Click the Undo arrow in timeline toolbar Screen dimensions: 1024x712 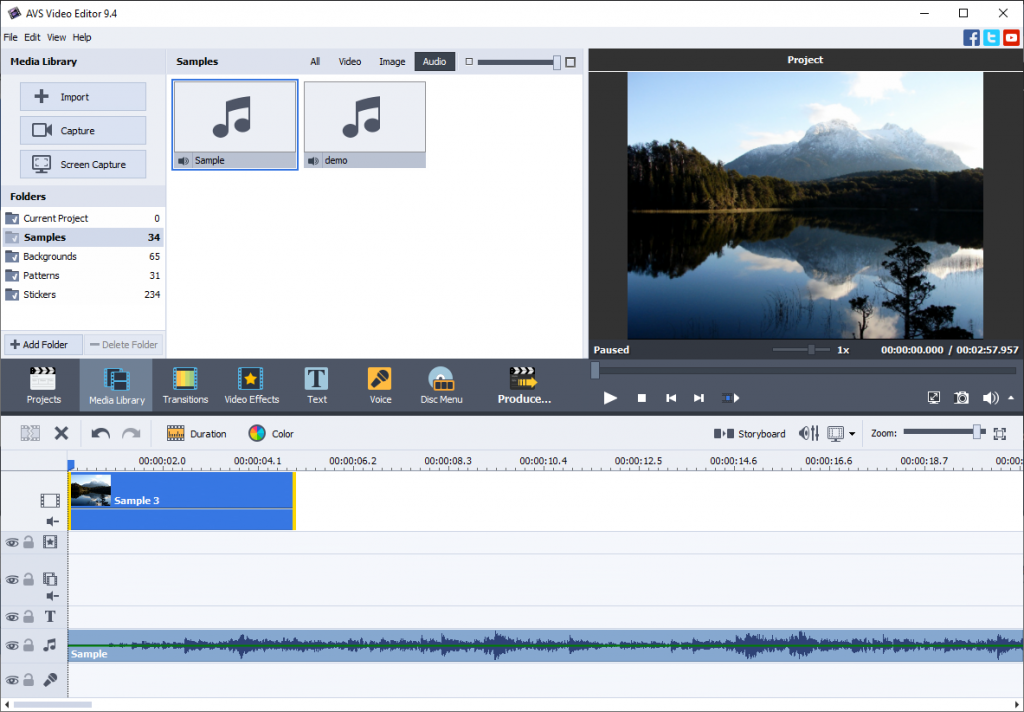tap(100, 433)
